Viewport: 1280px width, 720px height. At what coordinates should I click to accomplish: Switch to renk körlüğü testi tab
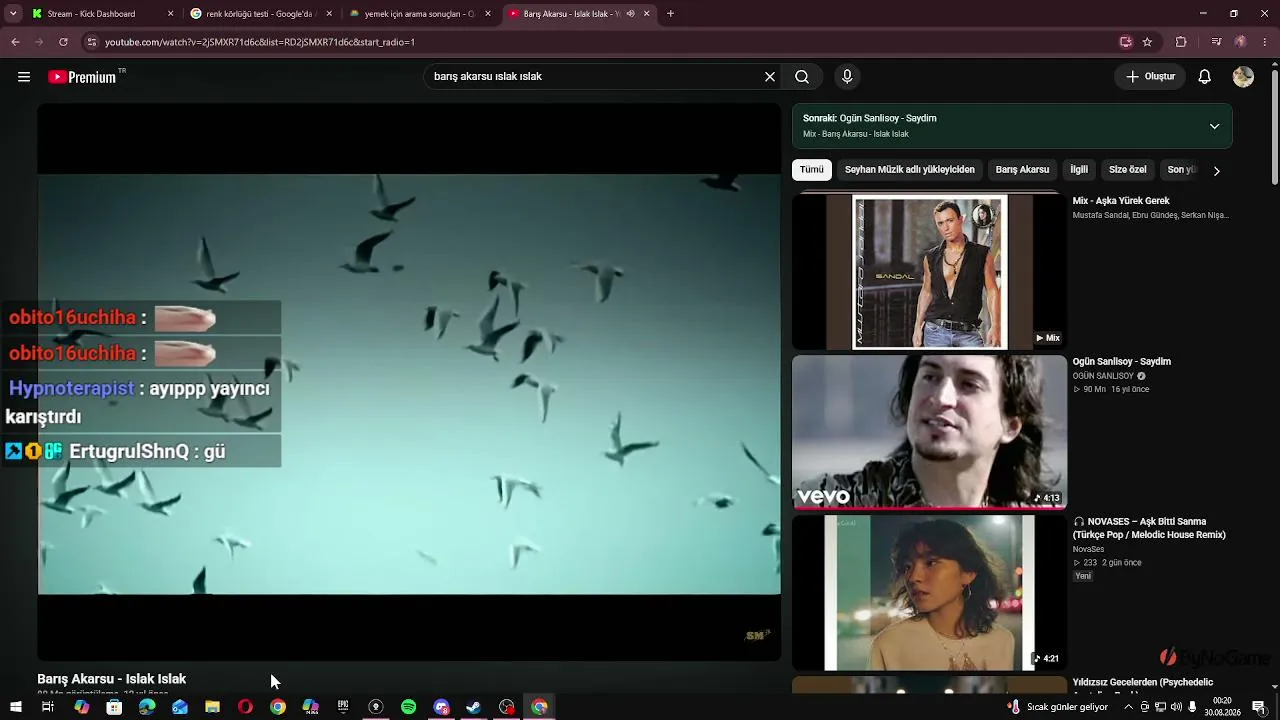(262, 14)
